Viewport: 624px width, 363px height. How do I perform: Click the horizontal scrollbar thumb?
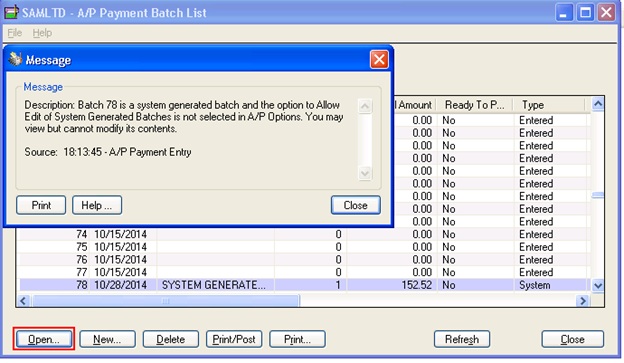pos(166,301)
